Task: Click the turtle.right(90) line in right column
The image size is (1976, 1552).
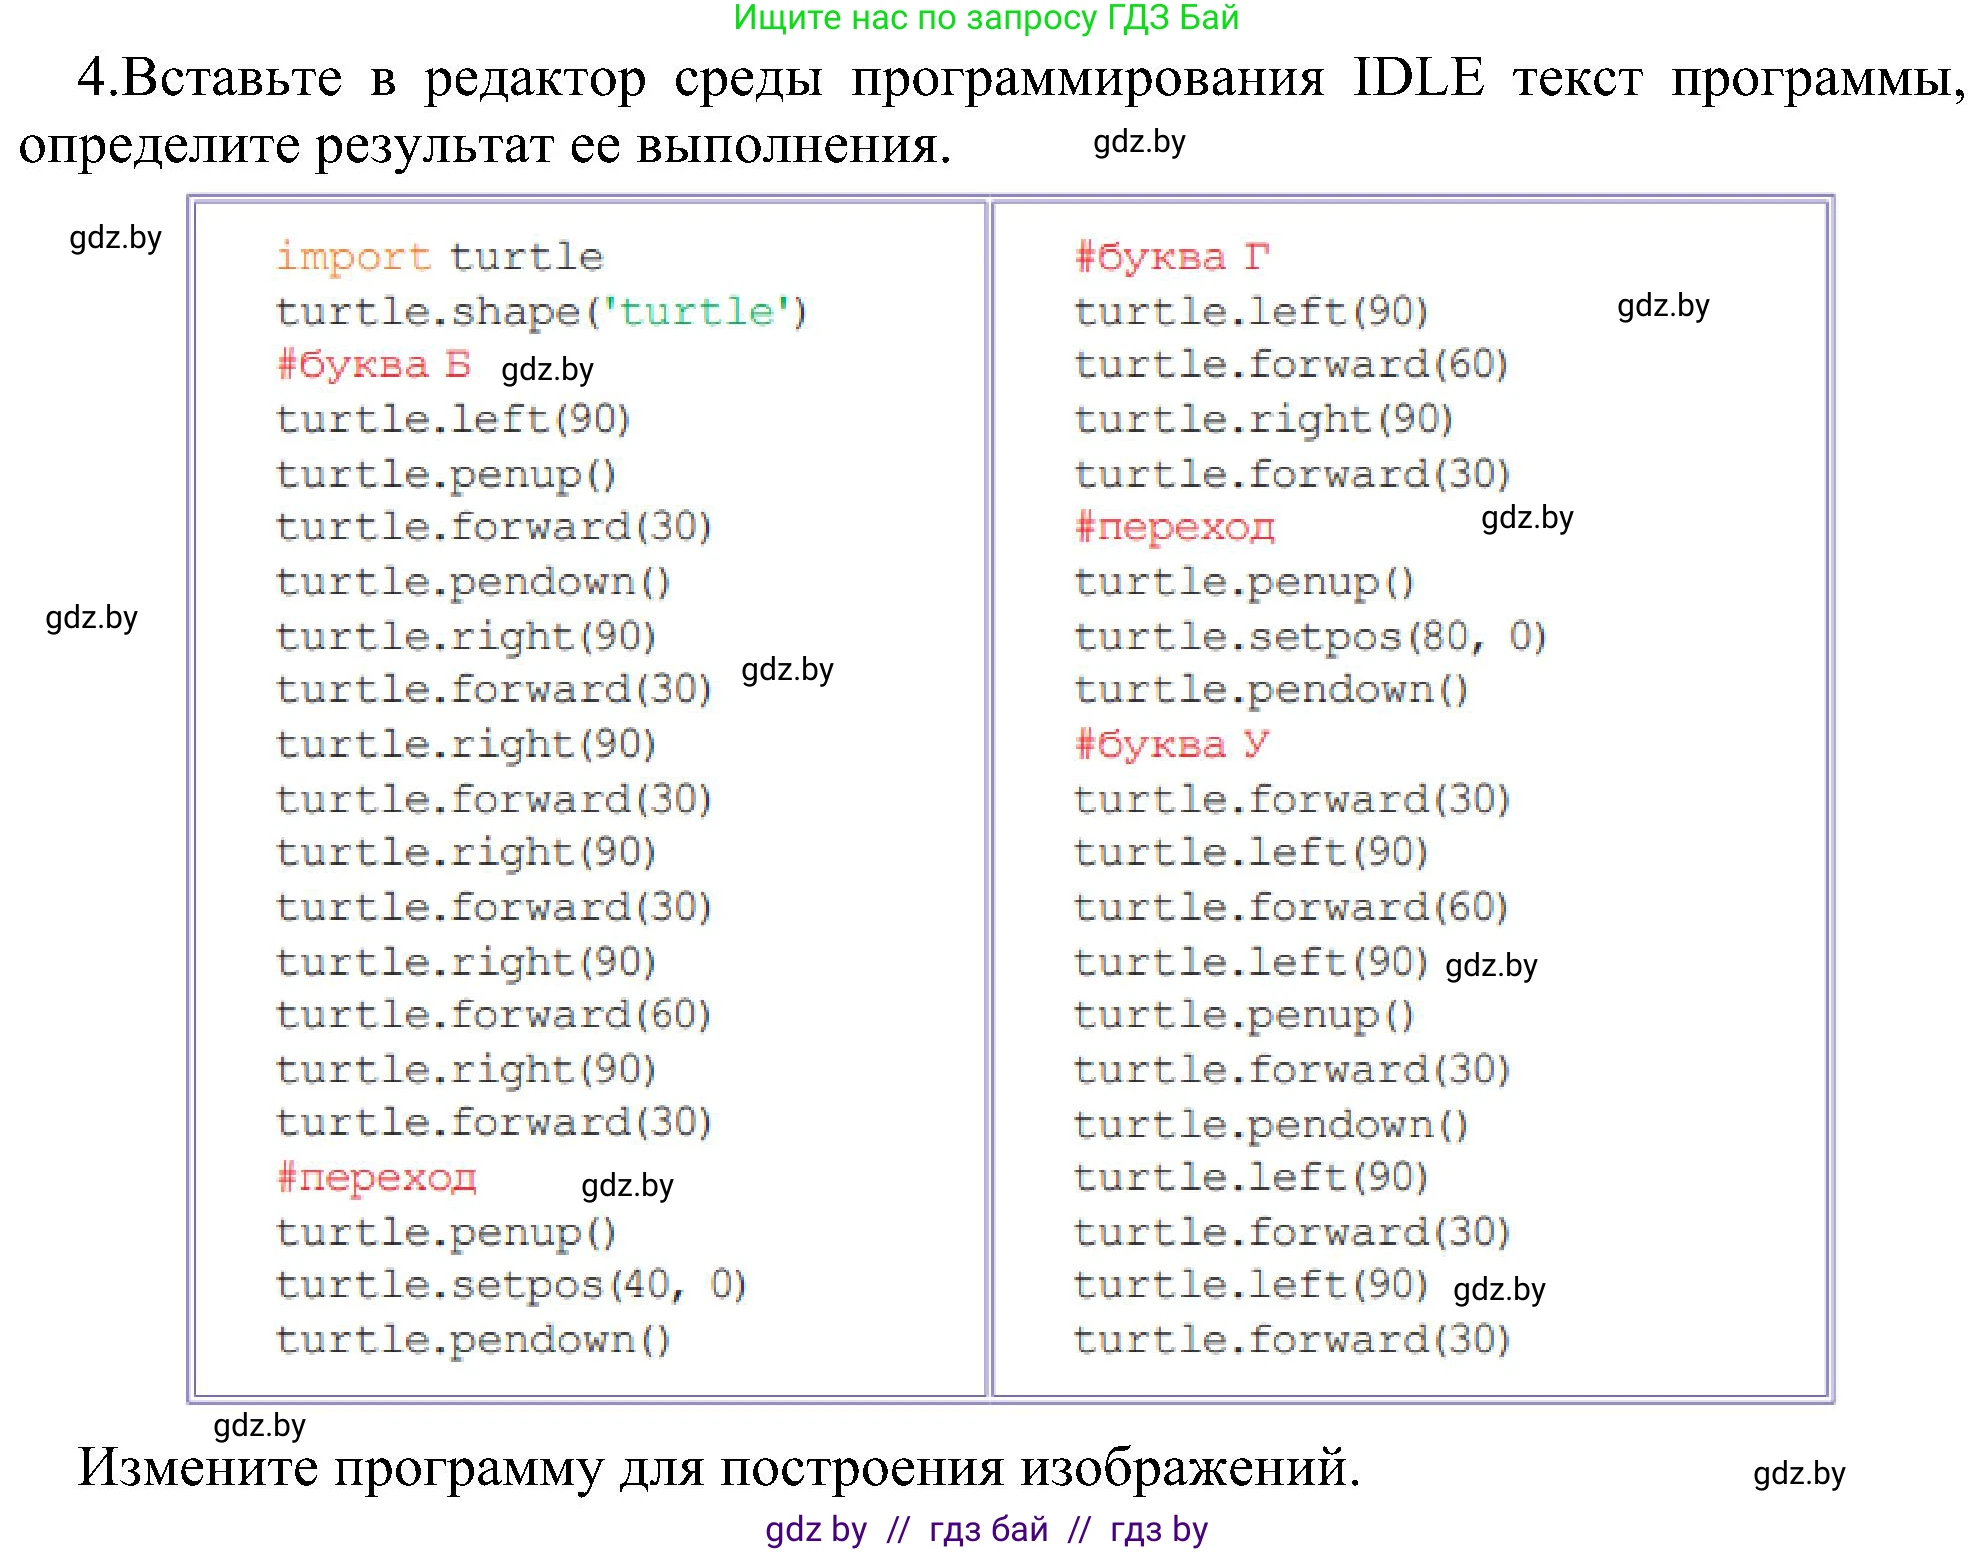Action: point(1263,419)
